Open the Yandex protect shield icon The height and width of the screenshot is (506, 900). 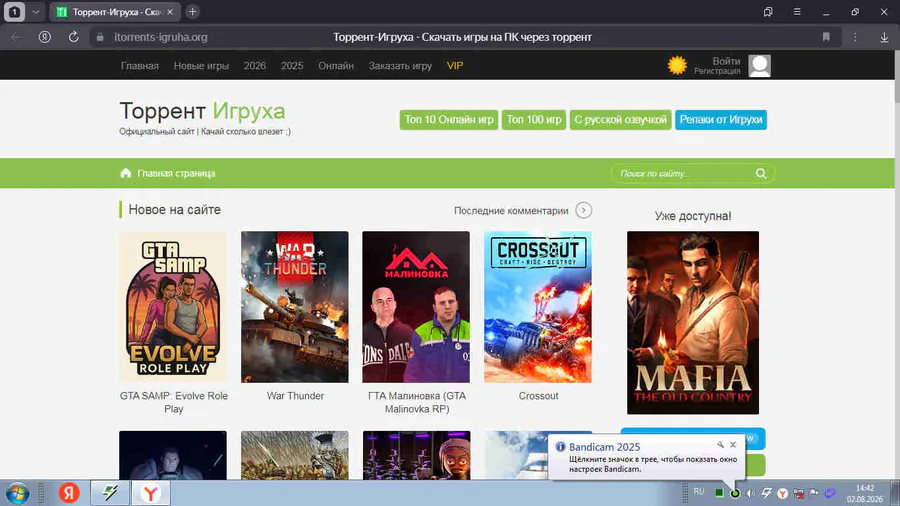pos(44,37)
